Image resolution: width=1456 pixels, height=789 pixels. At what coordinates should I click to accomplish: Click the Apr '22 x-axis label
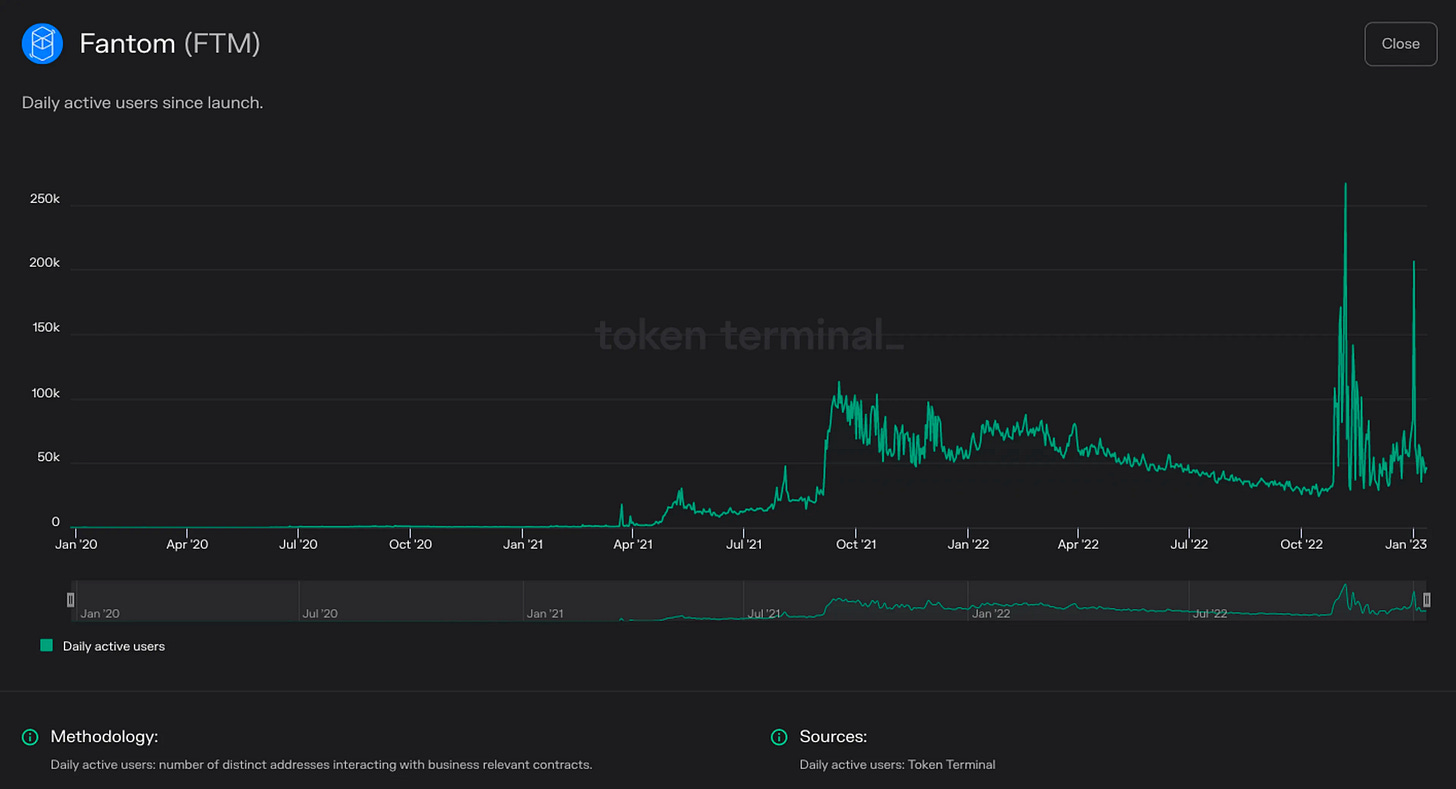[1077, 545]
